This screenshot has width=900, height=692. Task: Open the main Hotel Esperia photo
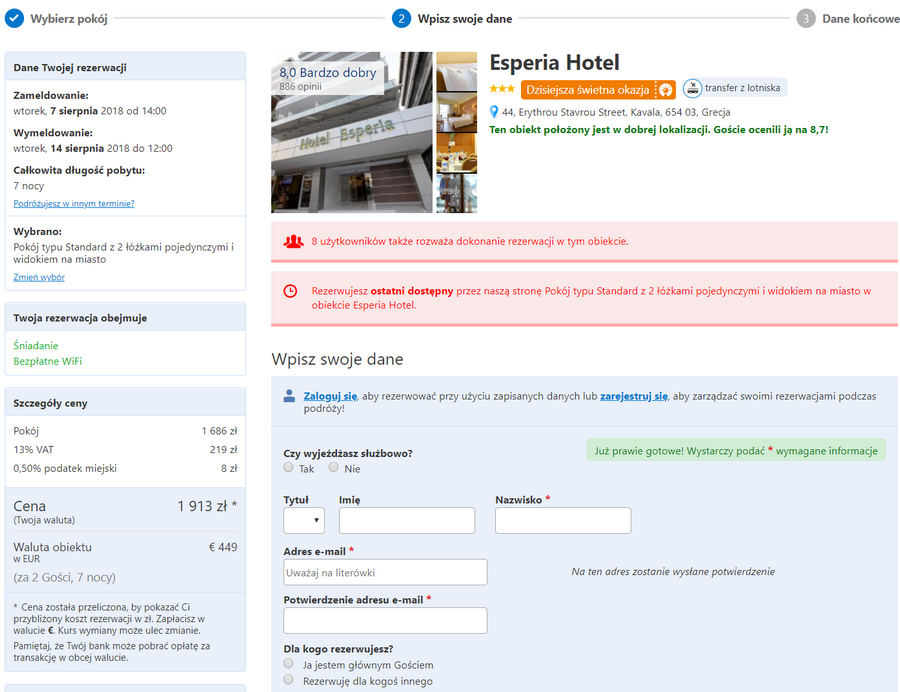(352, 133)
